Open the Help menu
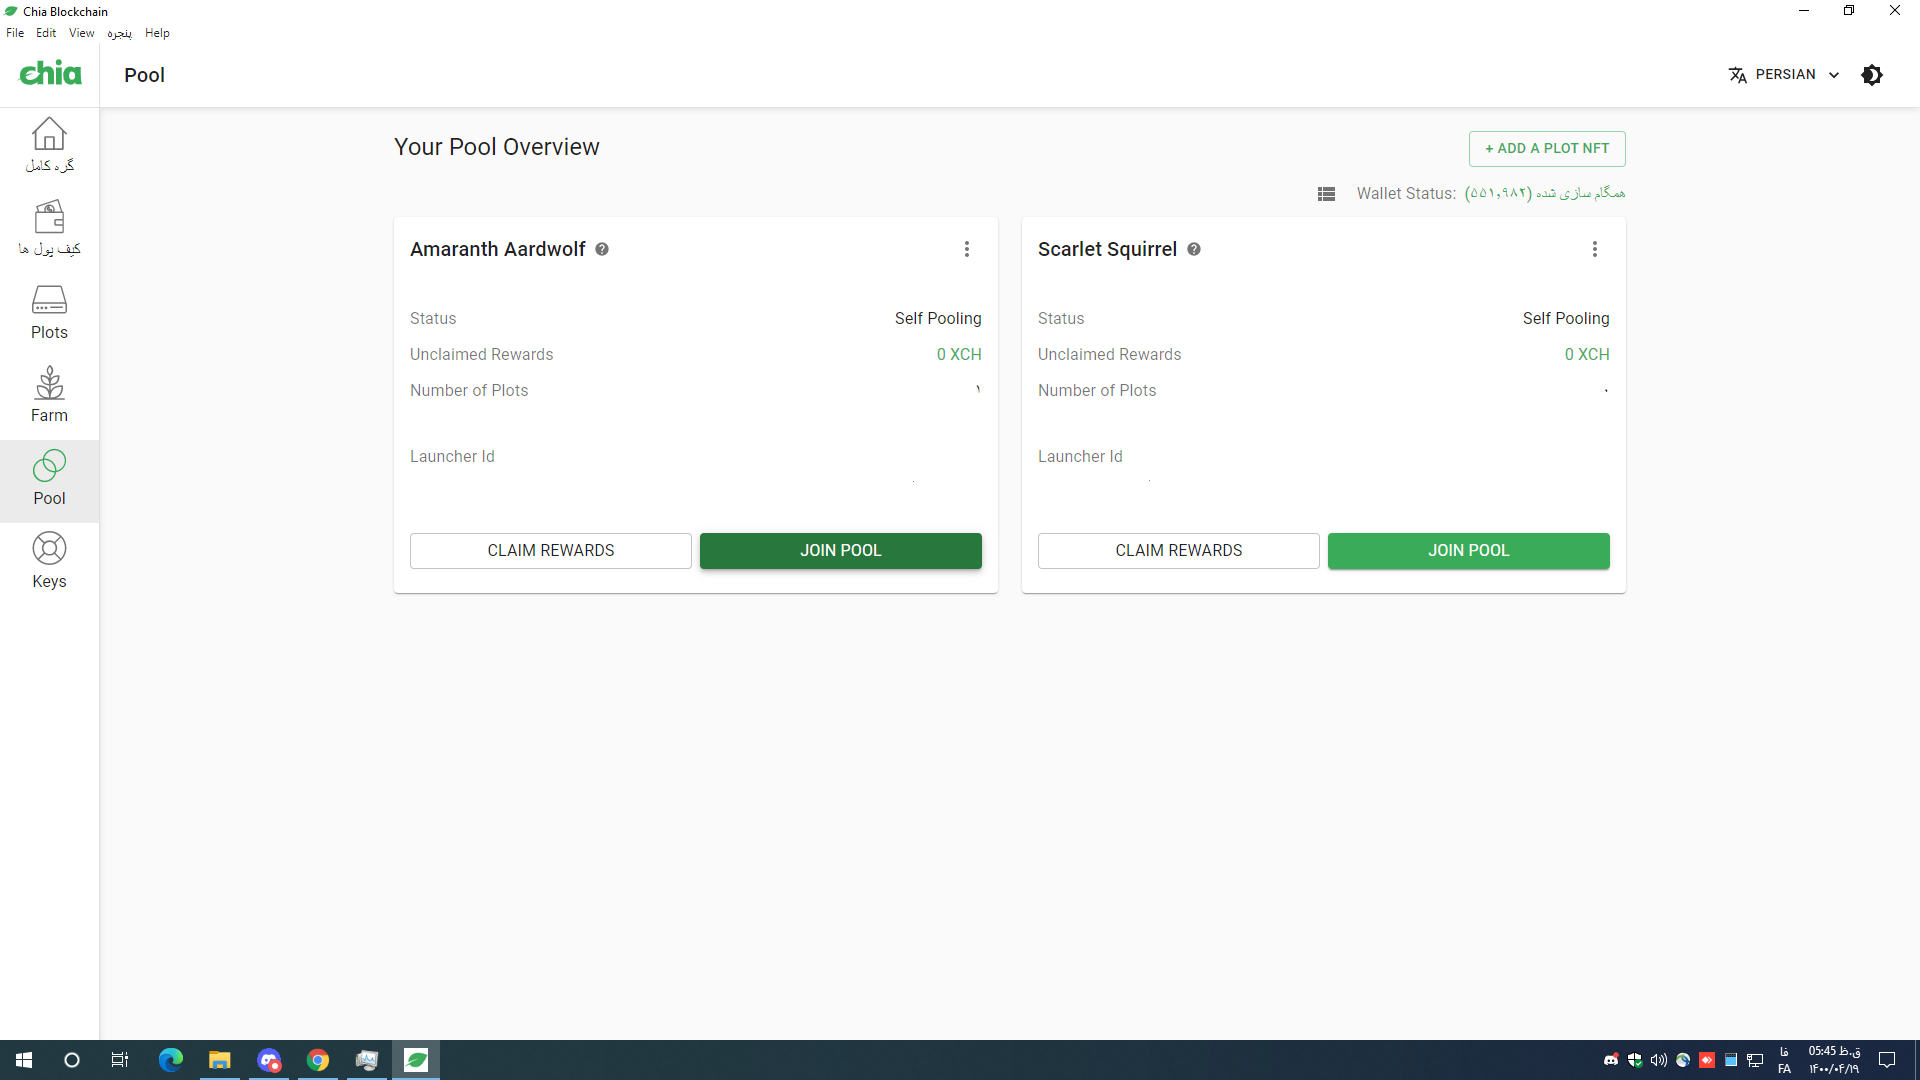The height and width of the screenshot is (1080, 1920). pyautogui.click(x=157, y=33)
